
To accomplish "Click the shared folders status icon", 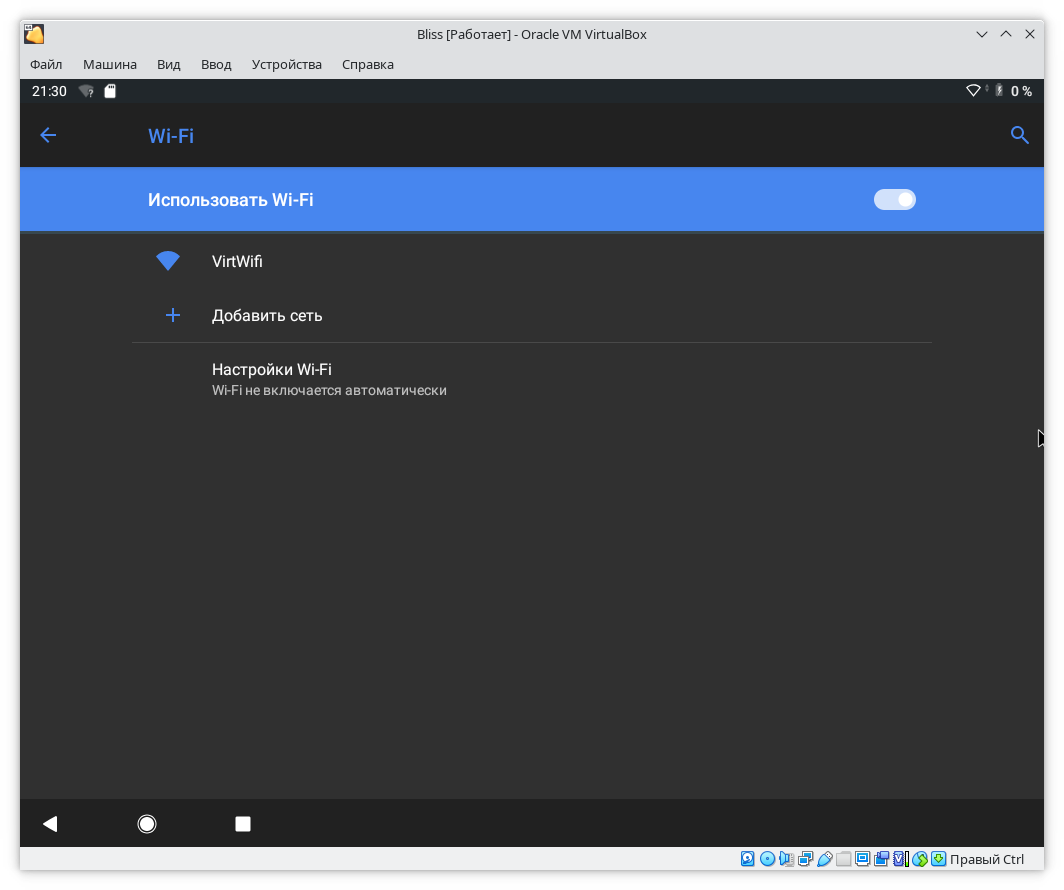I will [844, 859].
